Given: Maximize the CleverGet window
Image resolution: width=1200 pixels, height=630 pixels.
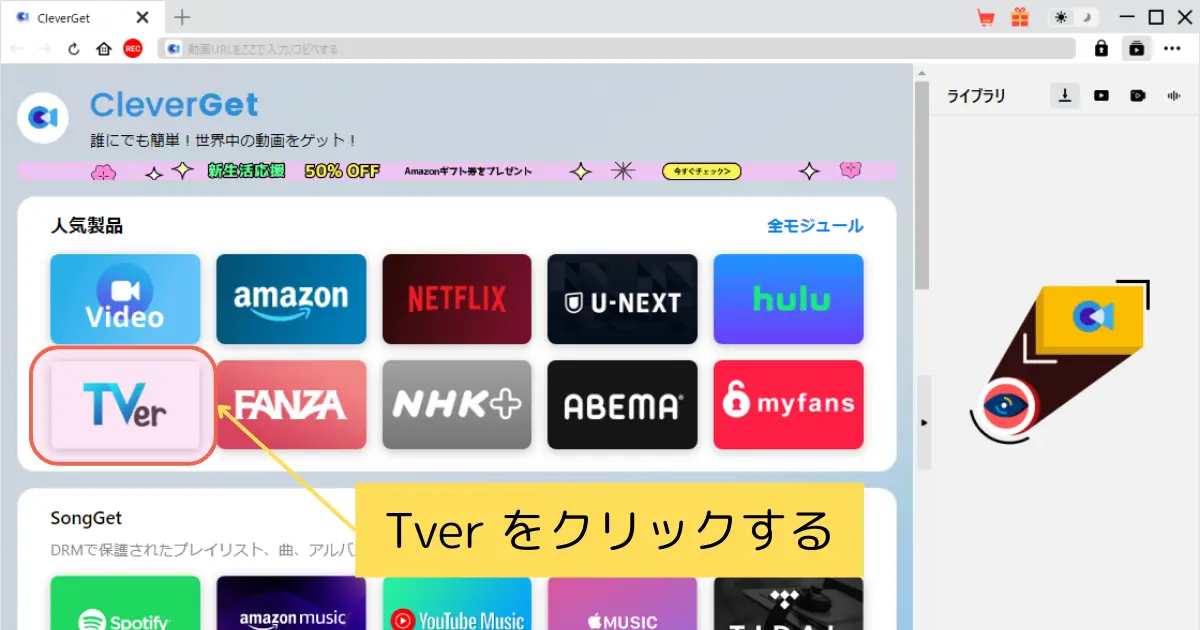Looking at the screenshot, I should [x=1156, y=17].
